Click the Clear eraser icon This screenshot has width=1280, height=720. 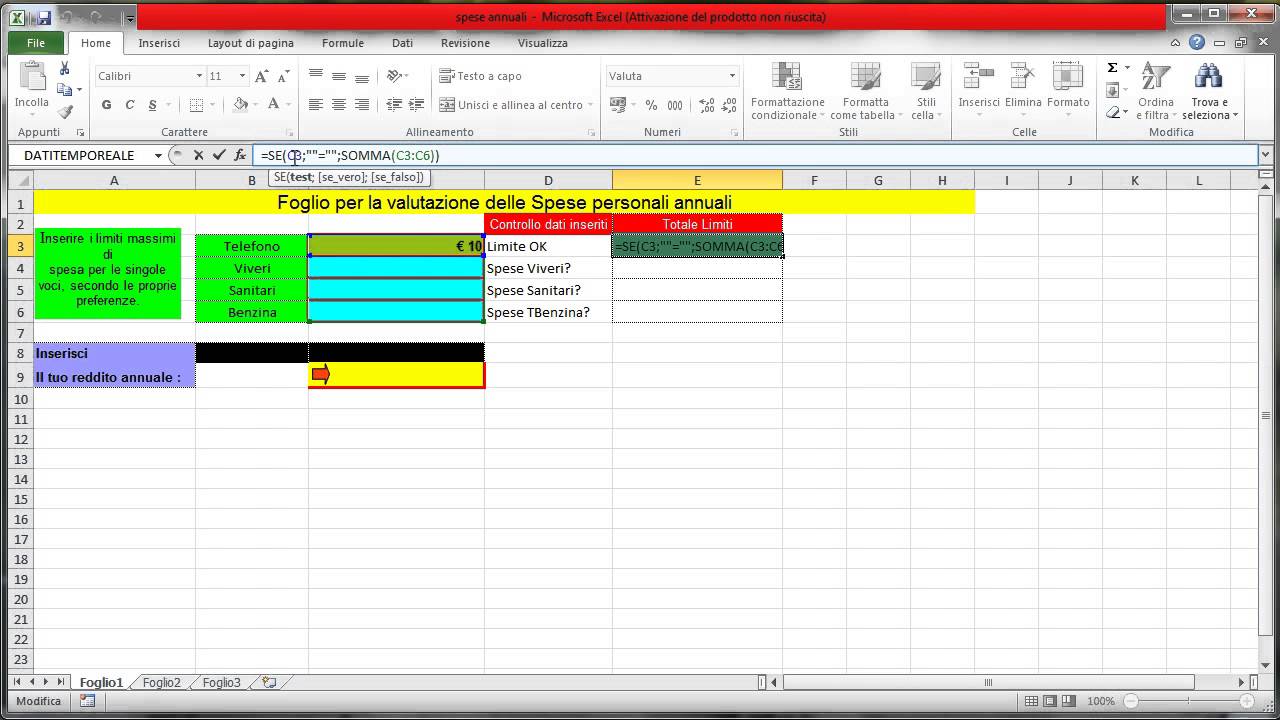point(1112,112)
